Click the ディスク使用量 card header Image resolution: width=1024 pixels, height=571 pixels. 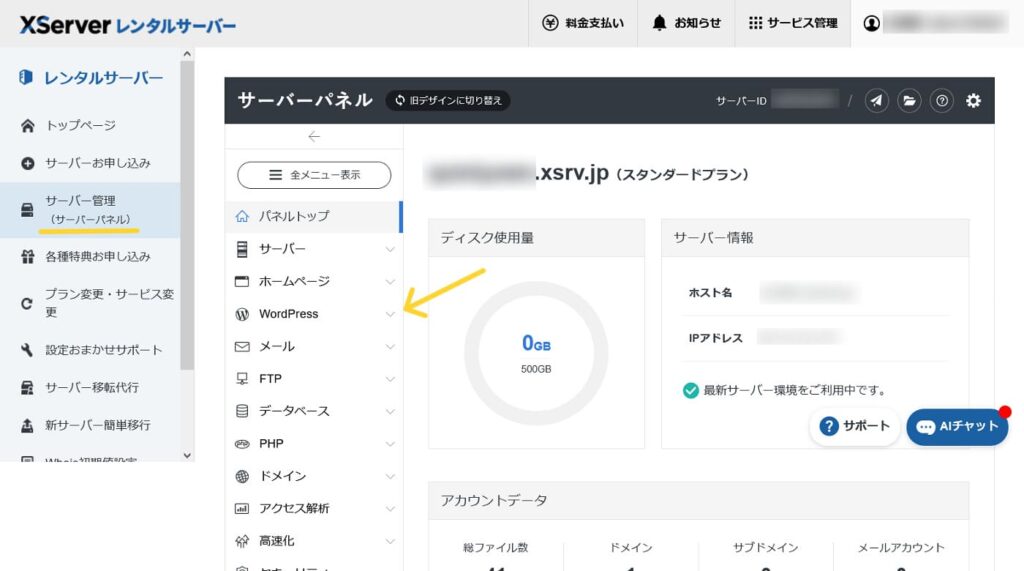[536, 238]
